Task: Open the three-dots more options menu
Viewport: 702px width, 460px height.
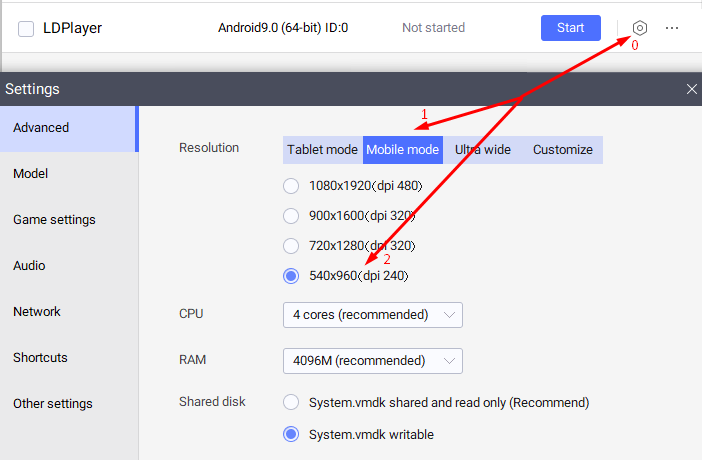Action: (672, 28)
